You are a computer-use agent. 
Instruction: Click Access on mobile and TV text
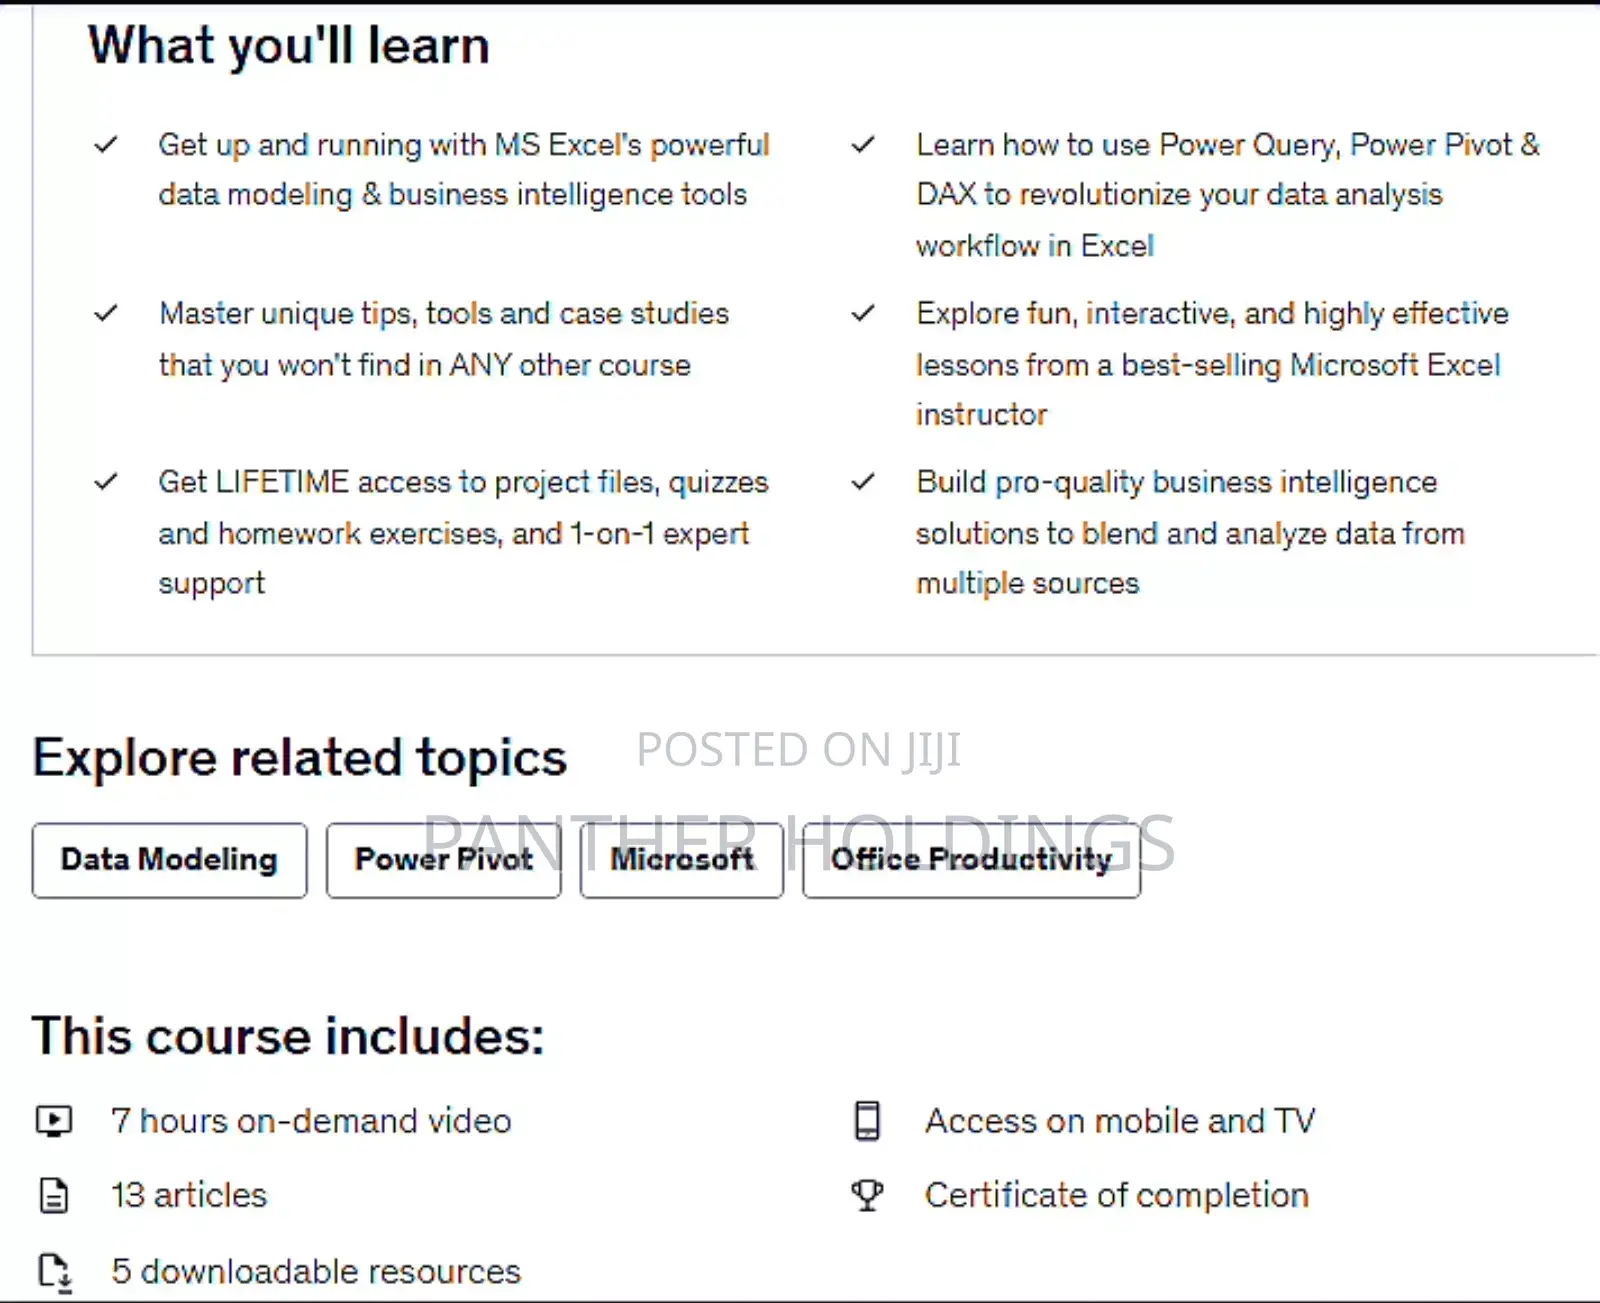(x=1121, y=1120)
